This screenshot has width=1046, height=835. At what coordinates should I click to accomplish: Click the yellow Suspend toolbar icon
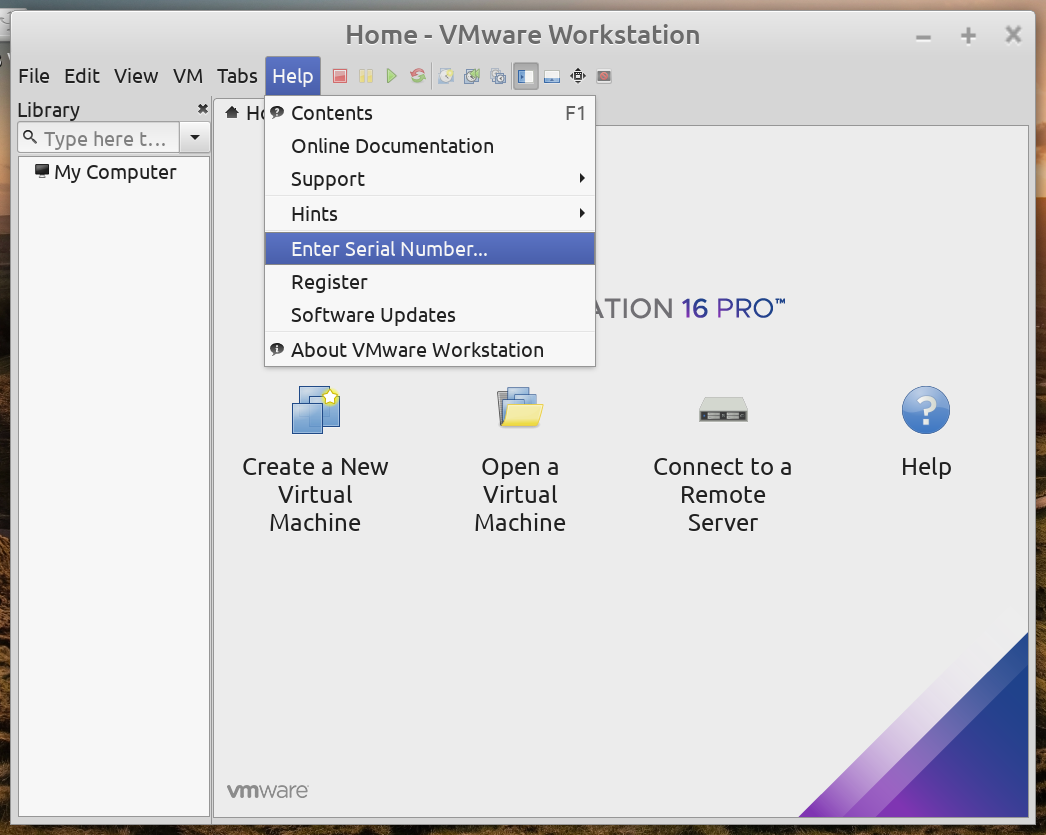(366, 76)
